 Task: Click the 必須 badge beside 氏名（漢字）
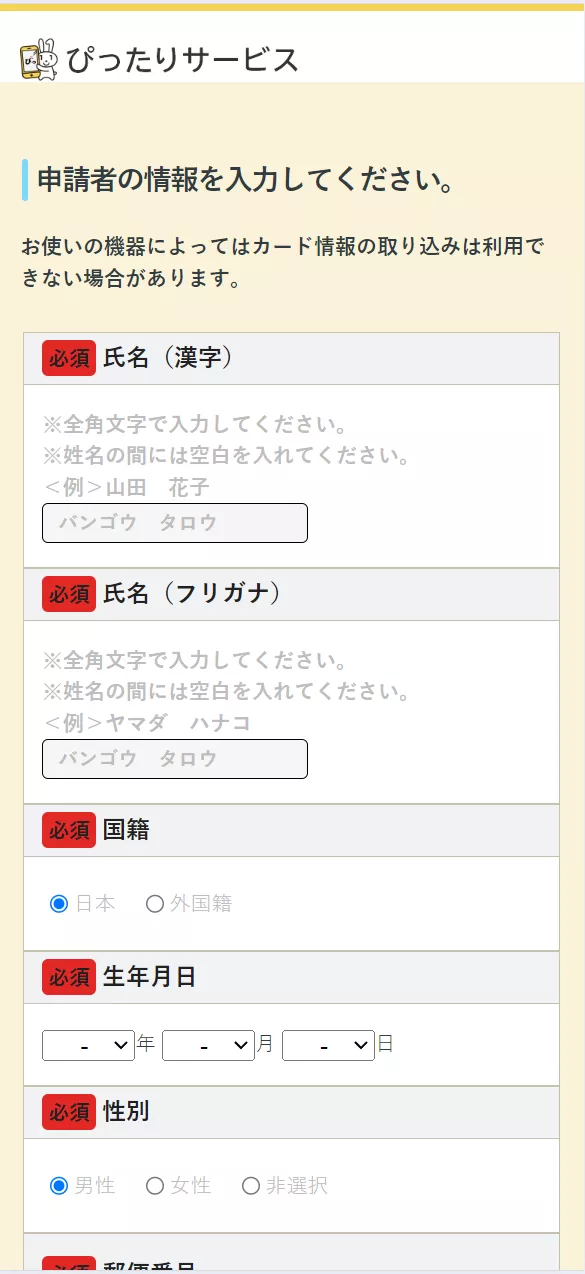(x=67, y=358)
